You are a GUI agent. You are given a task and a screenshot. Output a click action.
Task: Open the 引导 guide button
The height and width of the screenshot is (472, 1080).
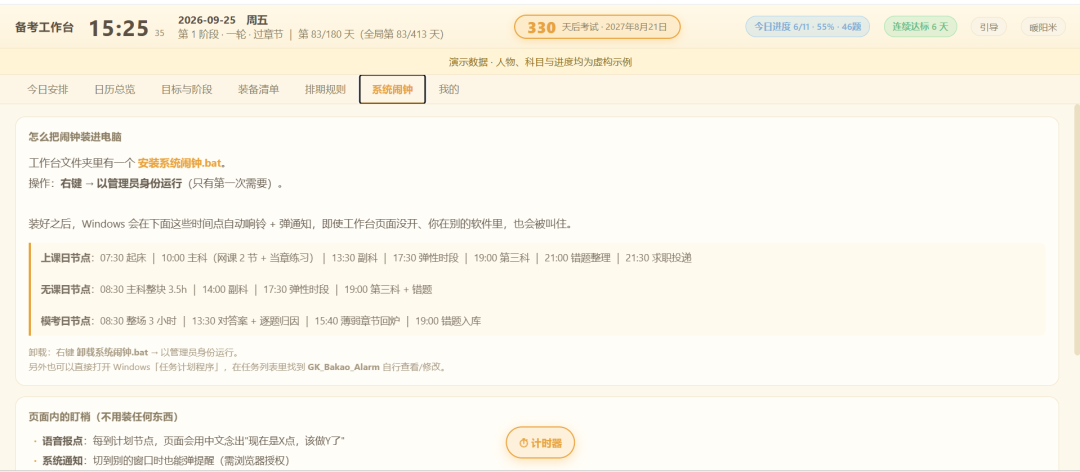point(988,27)
